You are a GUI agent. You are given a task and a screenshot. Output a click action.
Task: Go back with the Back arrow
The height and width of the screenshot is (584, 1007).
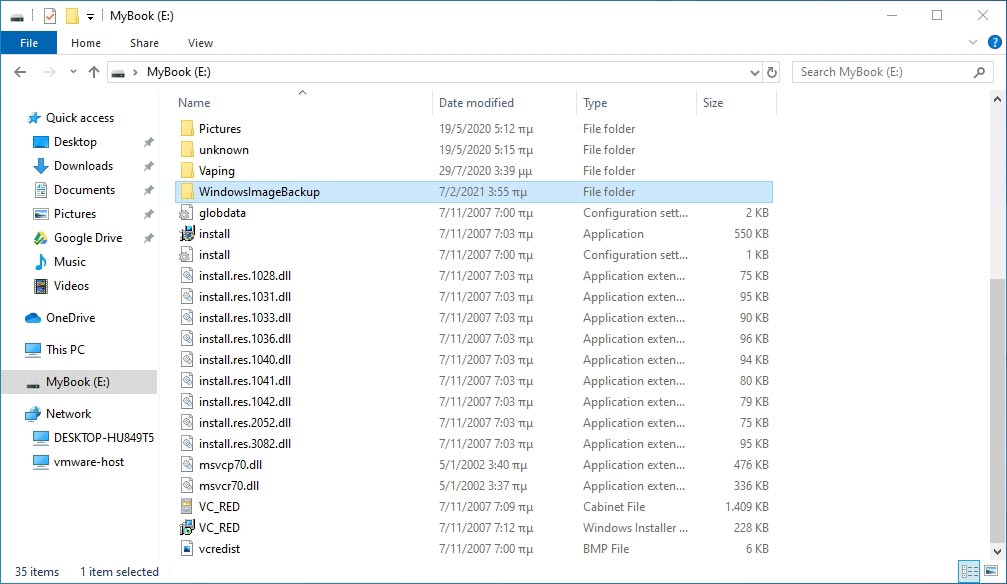click(21, 72)
